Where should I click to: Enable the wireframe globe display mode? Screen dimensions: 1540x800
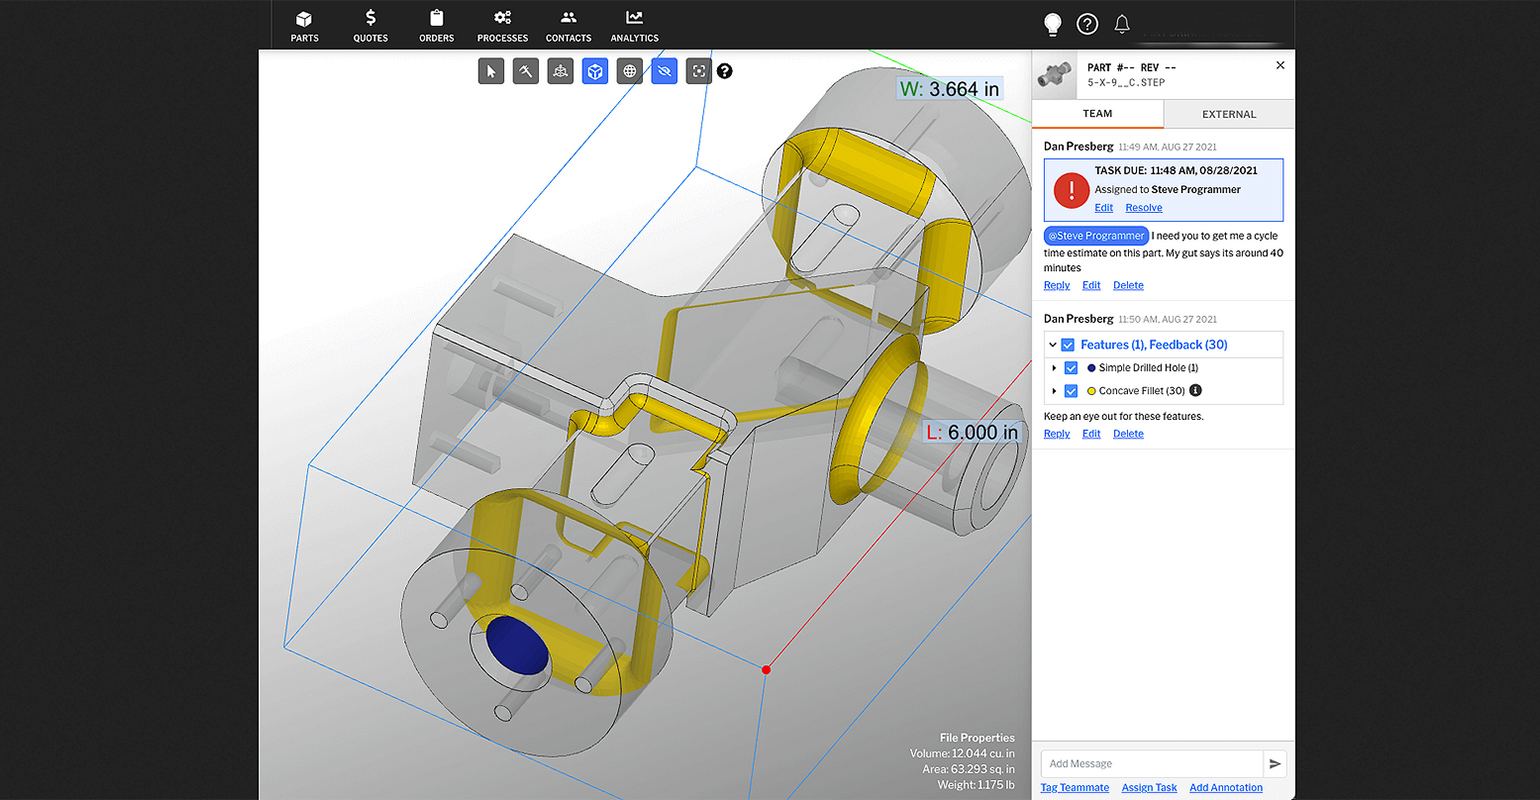[629, 71]
